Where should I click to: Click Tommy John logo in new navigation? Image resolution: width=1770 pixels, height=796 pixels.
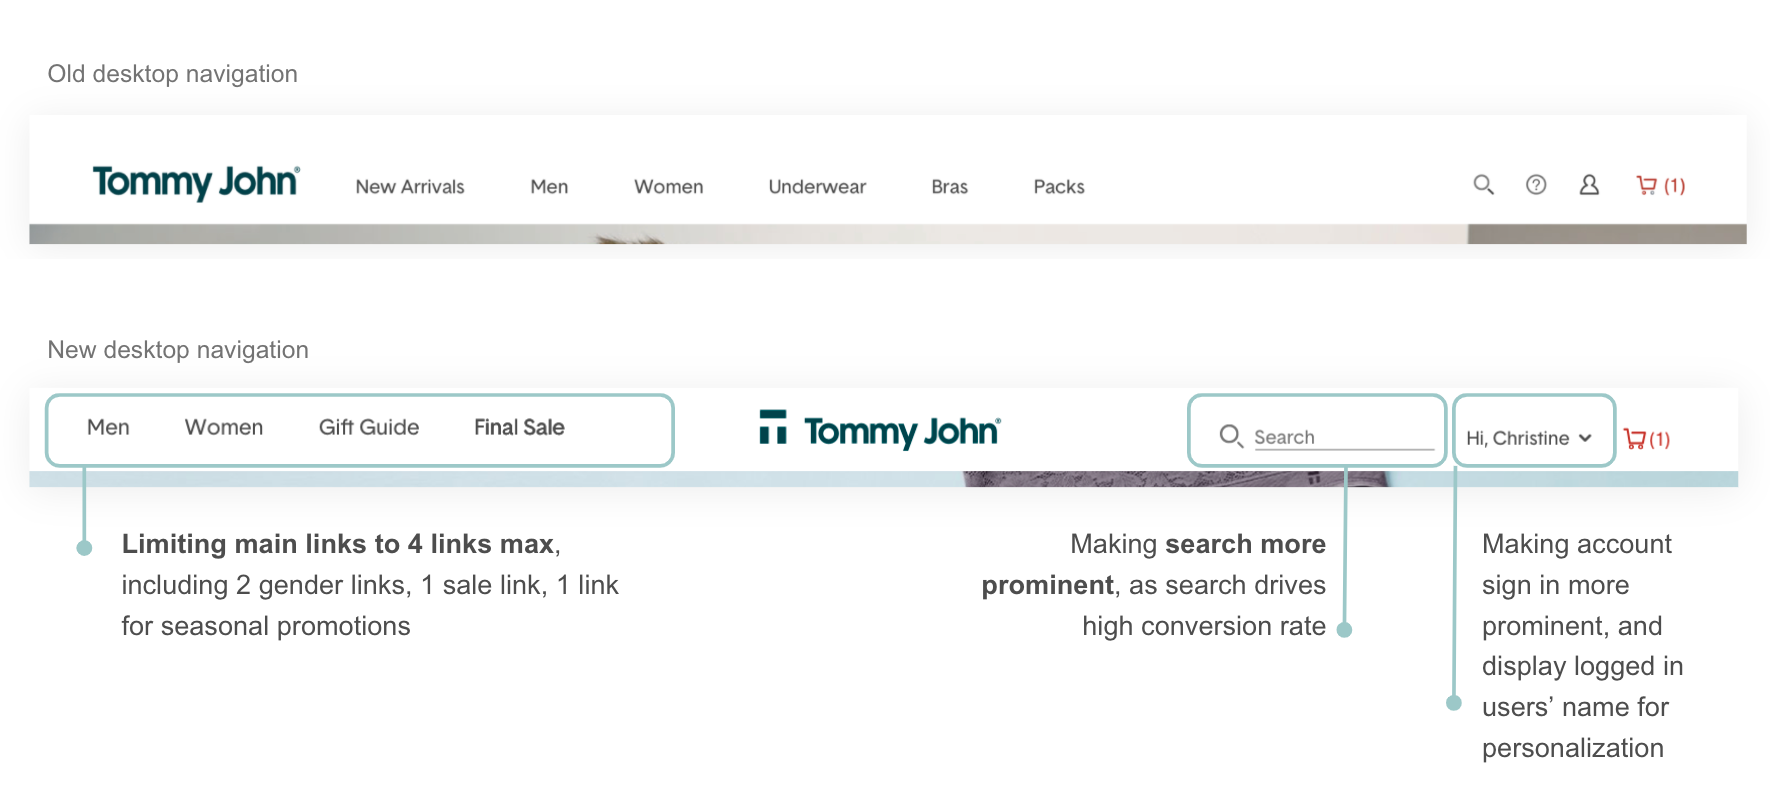coord(880,430)
